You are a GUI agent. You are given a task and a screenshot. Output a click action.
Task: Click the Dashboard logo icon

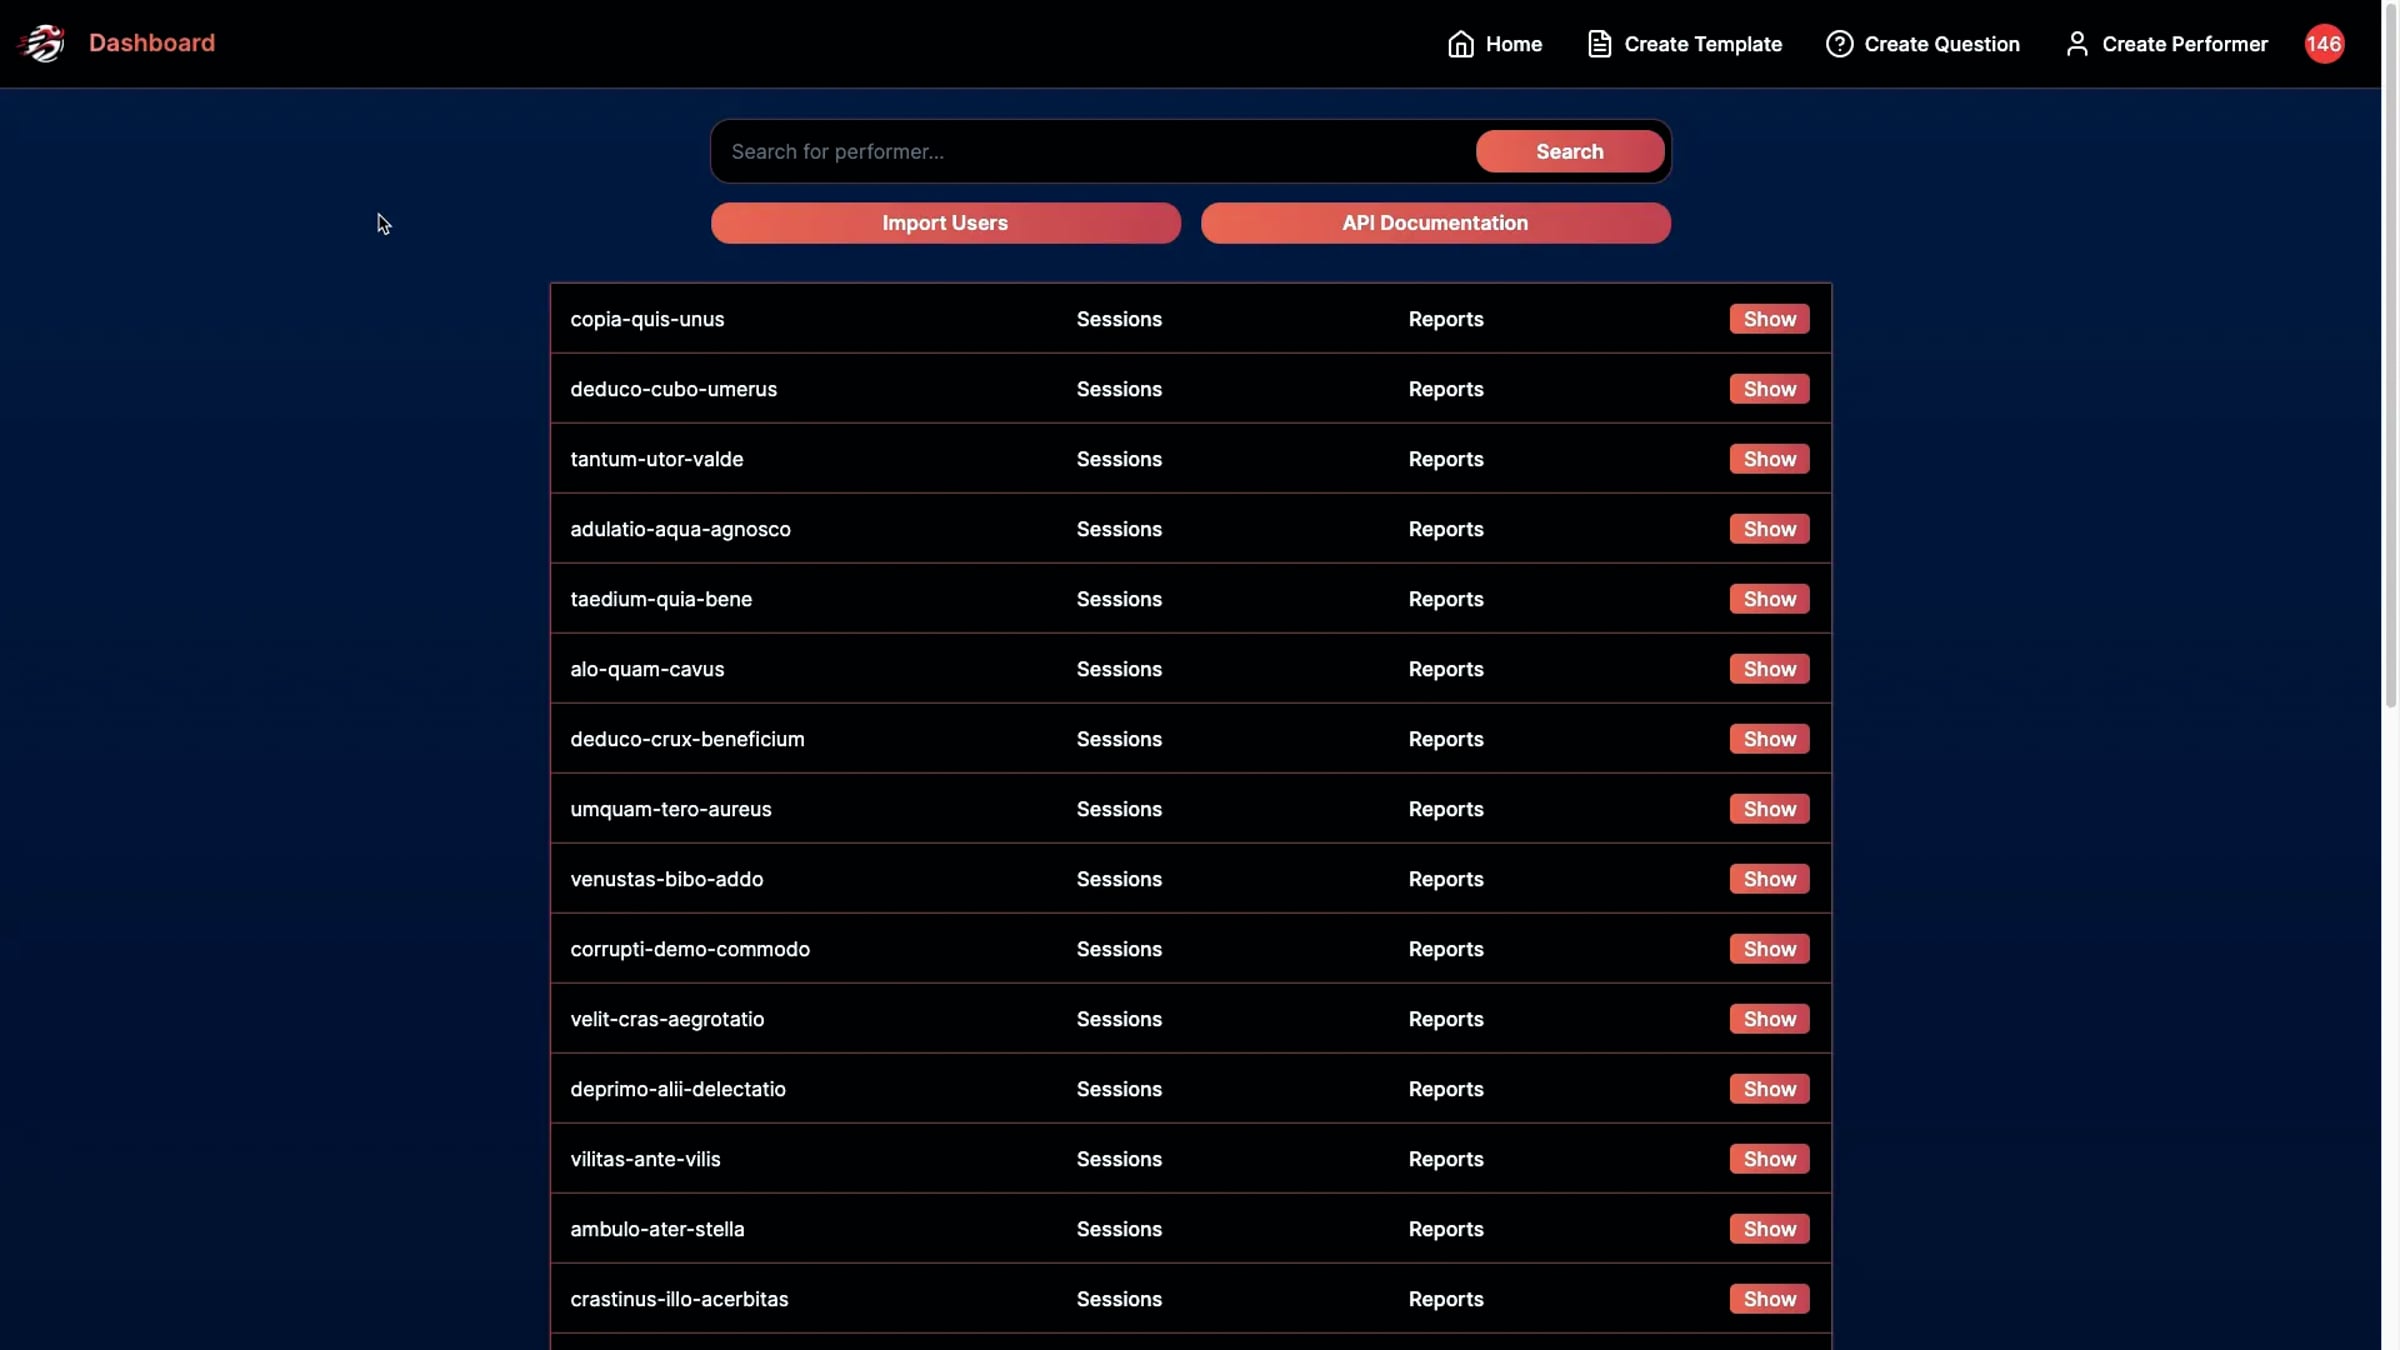(x=41, y=43)
